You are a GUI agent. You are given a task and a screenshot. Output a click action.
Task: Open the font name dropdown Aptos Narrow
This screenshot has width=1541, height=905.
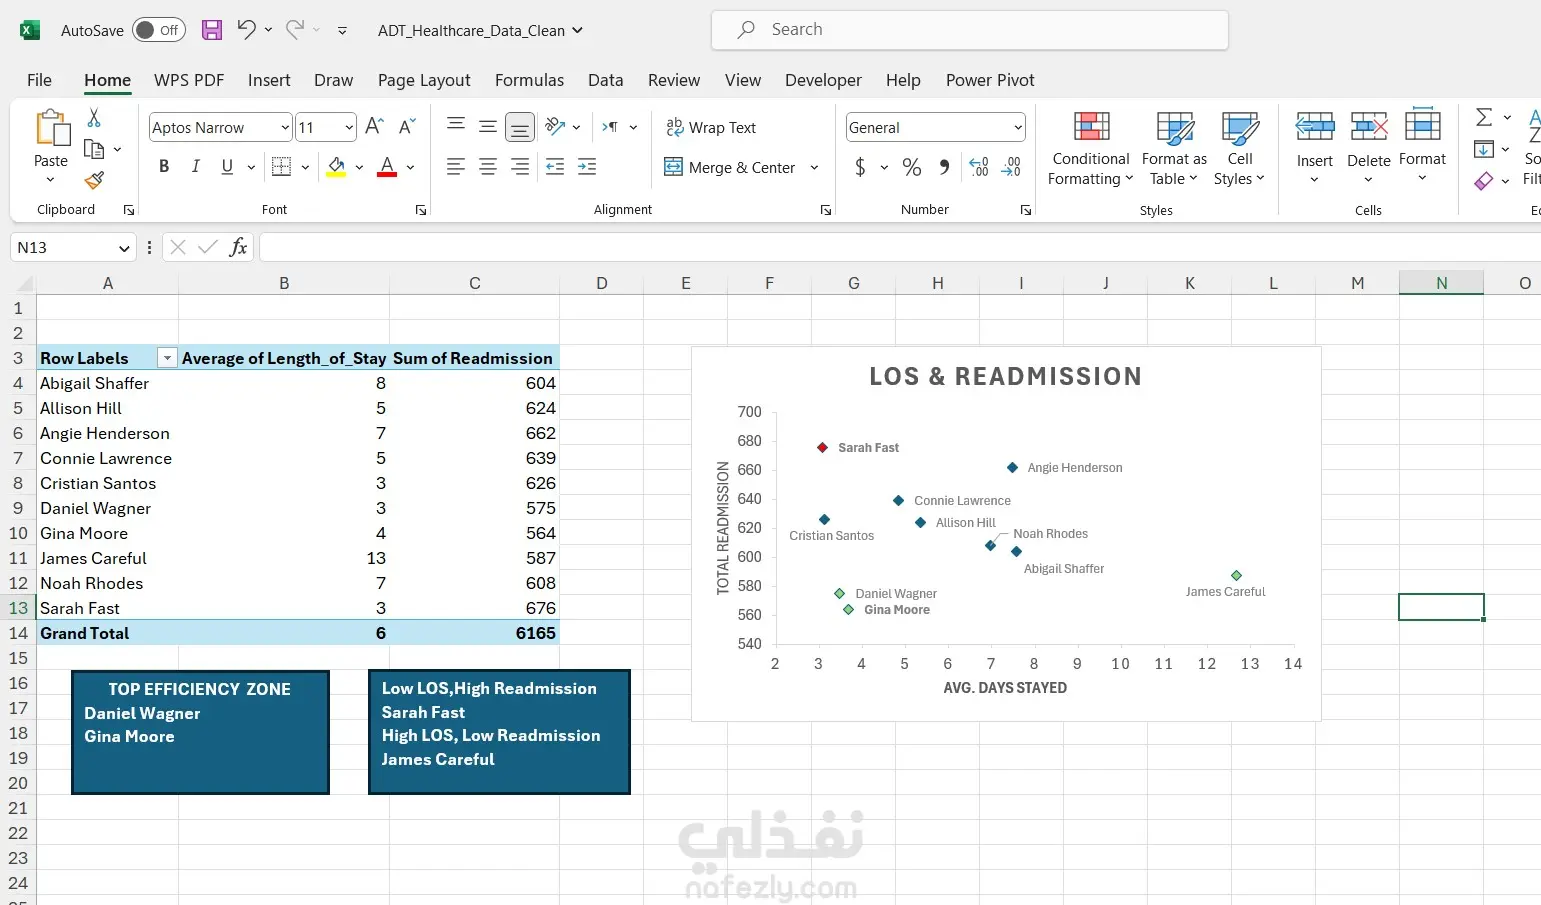coord(285,127)
